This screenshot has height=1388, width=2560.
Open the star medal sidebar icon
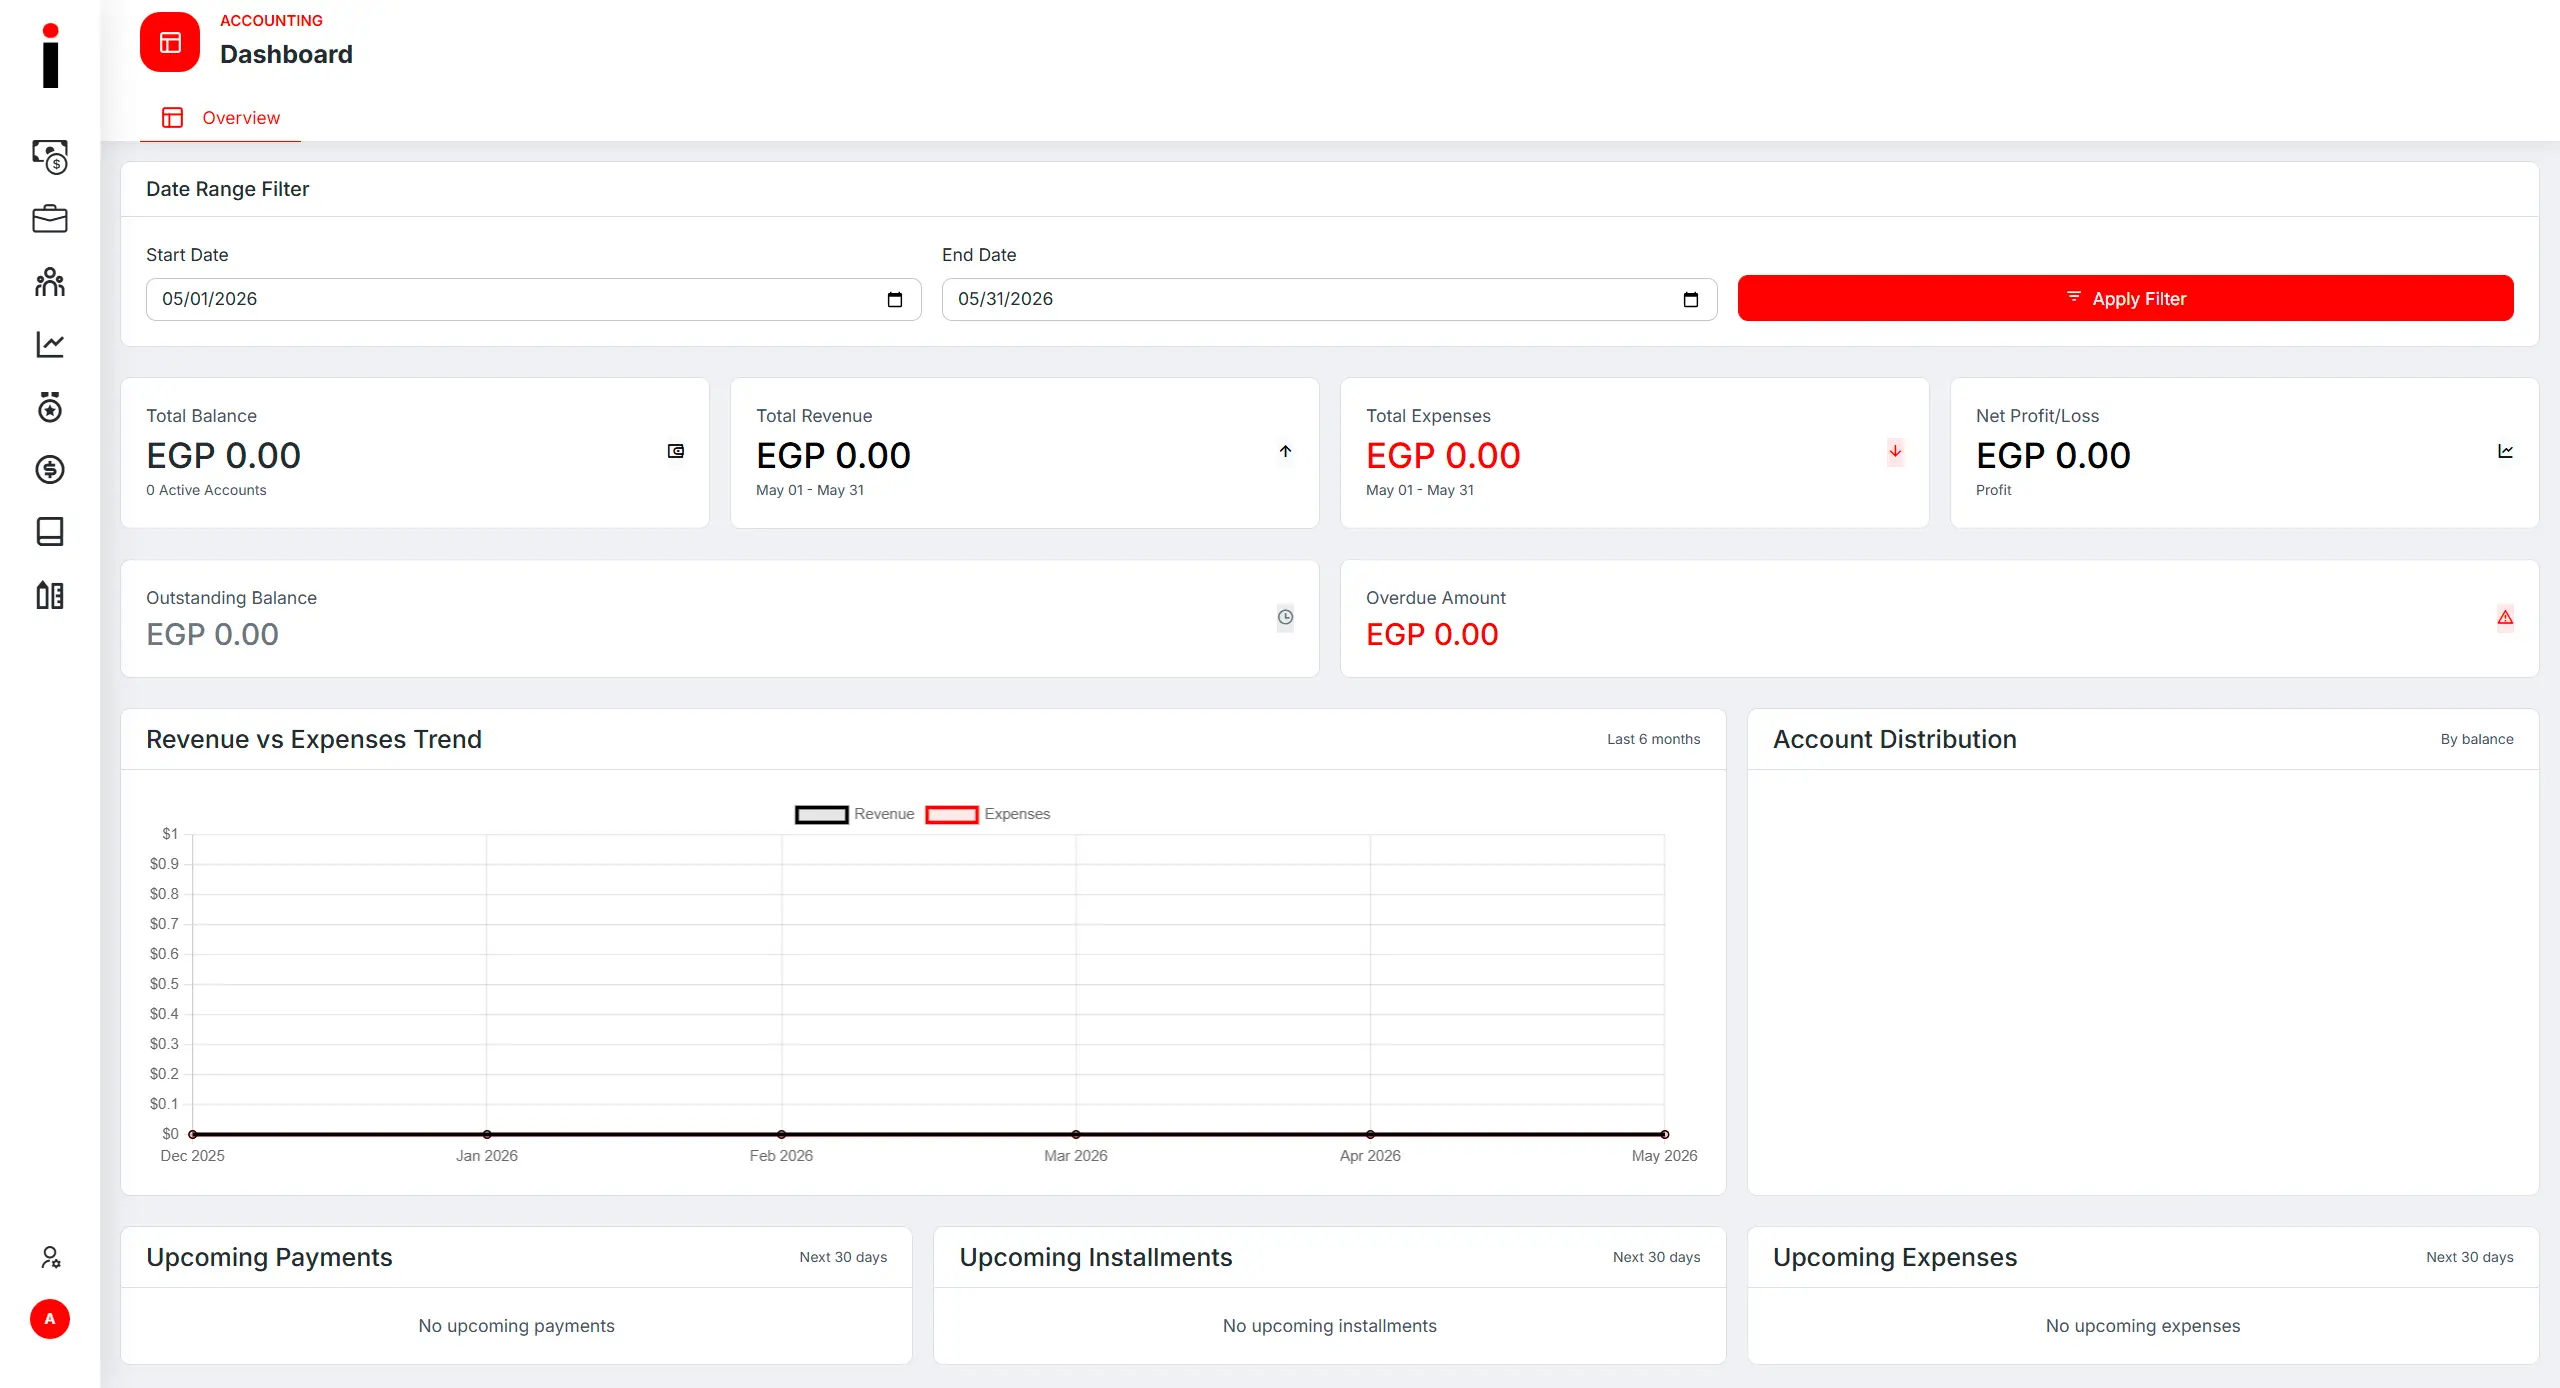click(x=50, y=407)
